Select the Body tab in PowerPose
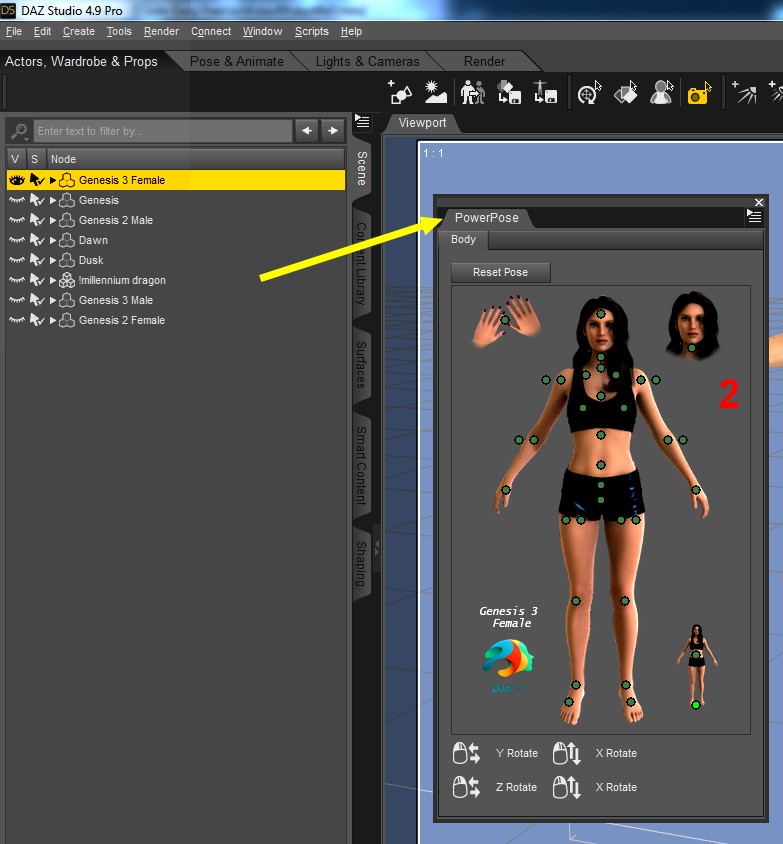783x844 pixels. 463,240
